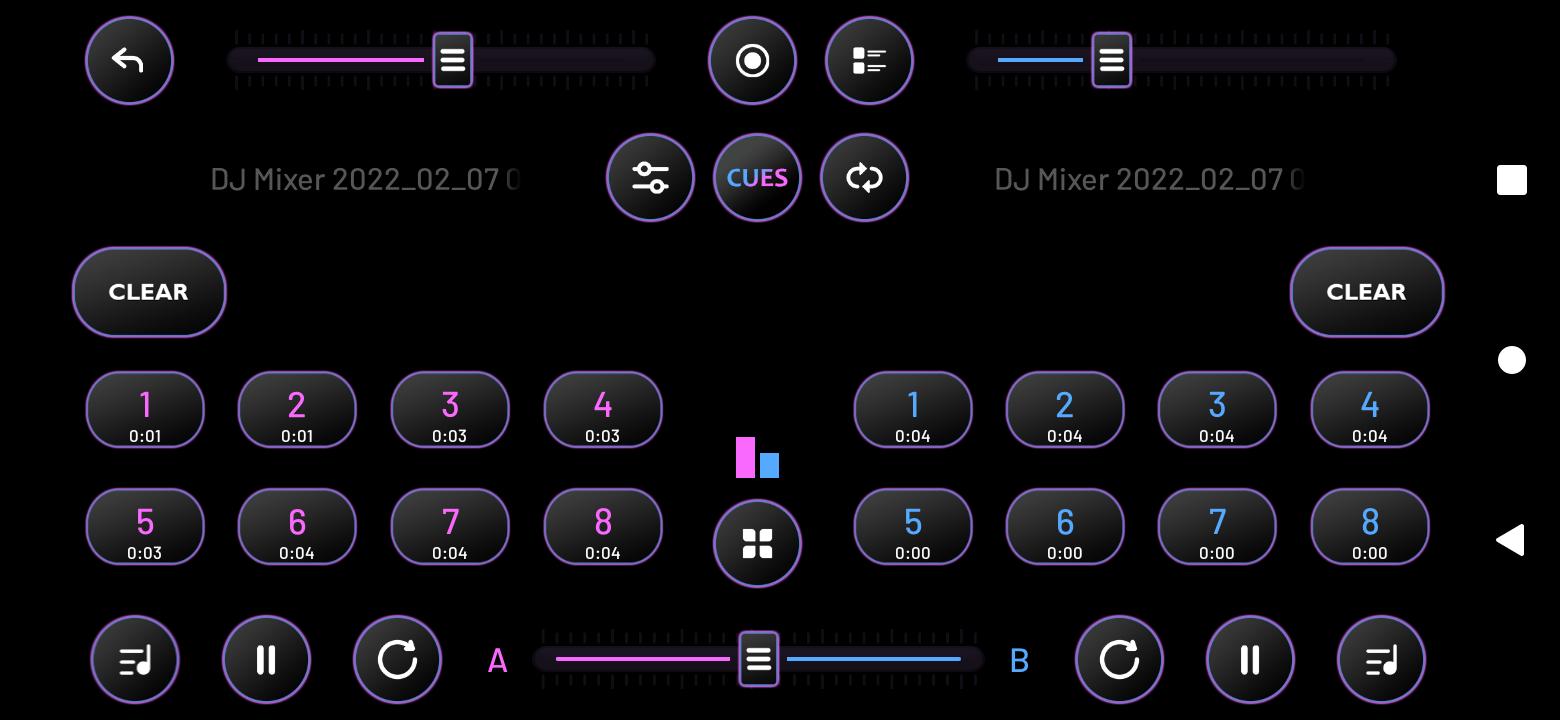Viewport: 1560px width, 720px height.
Task: Select the CUES tab button
Action: (757, 177)
